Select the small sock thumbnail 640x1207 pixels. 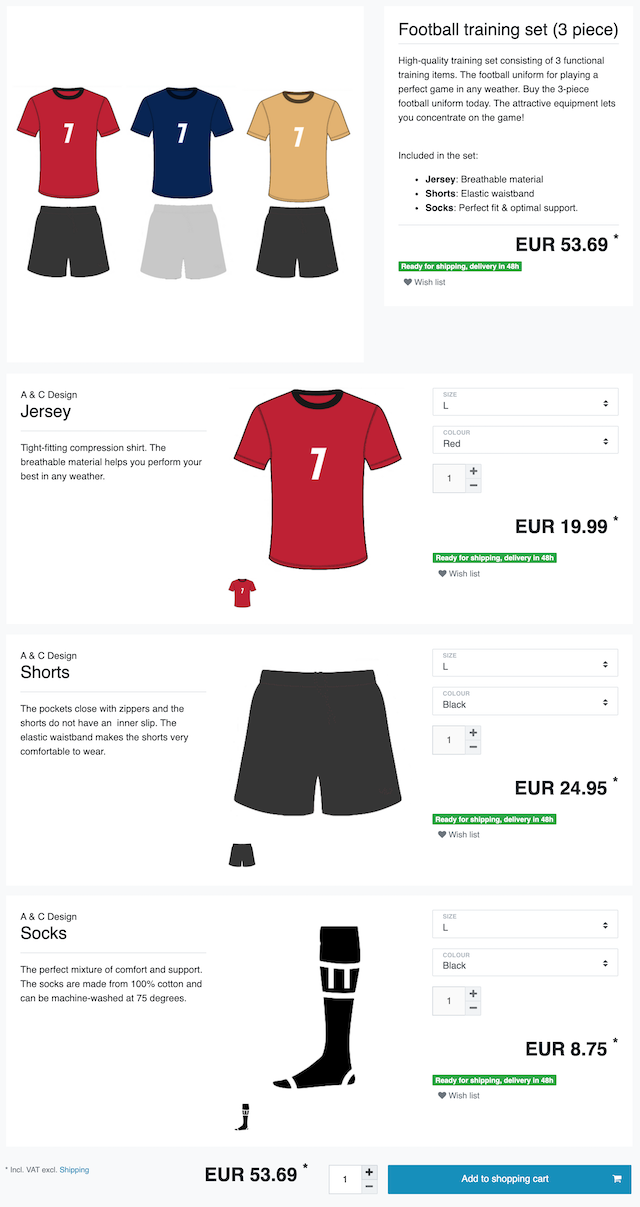tap(242, 1116)
